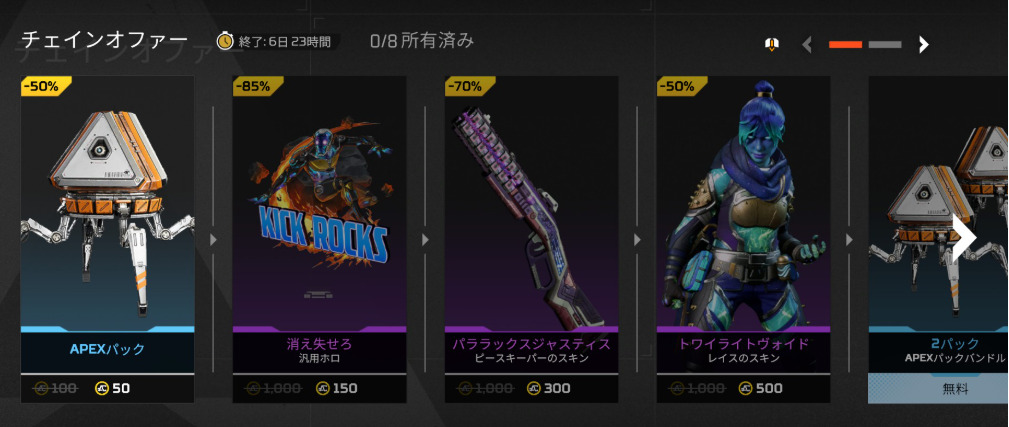Image resolution: width=1009 pixels, height=427 pixels.
Task: Click the 500 coin price on Wraith skin
Action: coord(761,388)
